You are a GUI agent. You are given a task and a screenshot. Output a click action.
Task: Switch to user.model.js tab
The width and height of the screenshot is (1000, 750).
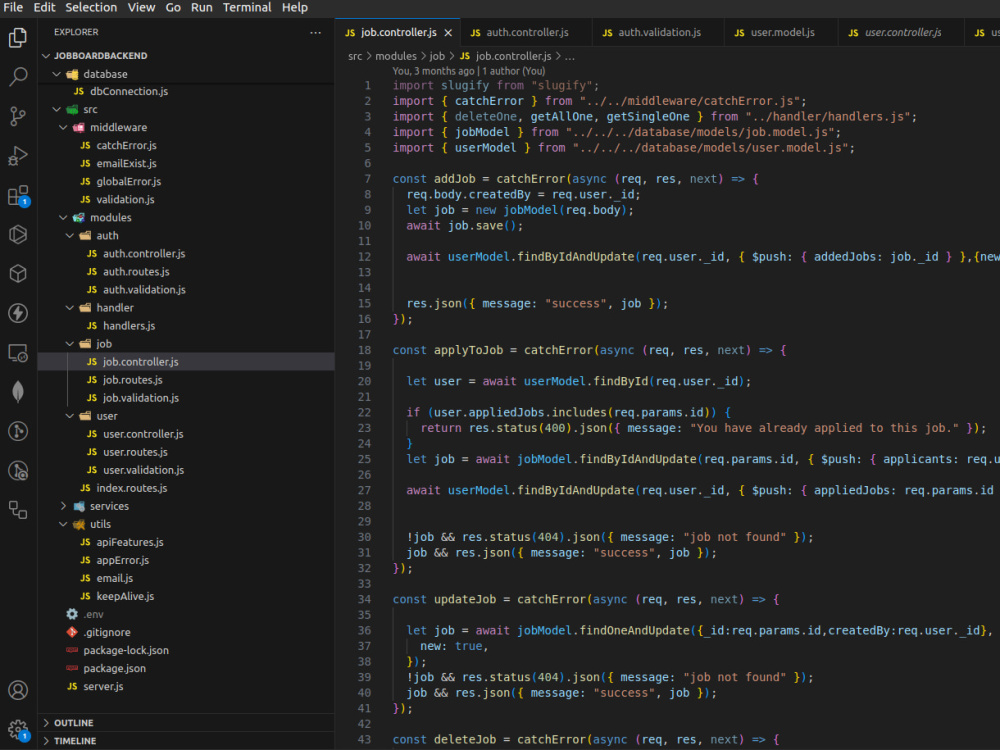[x=782, y=33]
